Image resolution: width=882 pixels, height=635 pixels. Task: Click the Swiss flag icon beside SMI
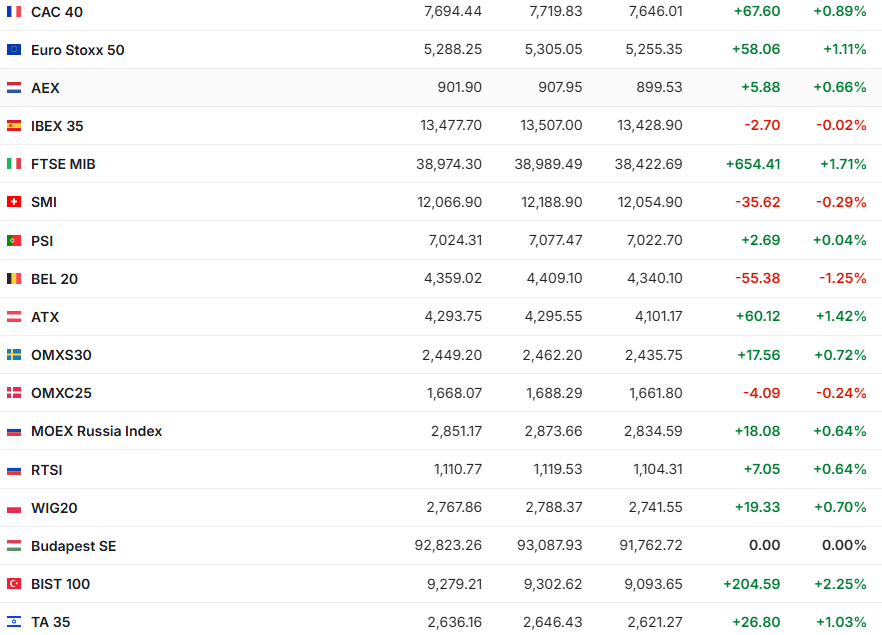point(14,202)
